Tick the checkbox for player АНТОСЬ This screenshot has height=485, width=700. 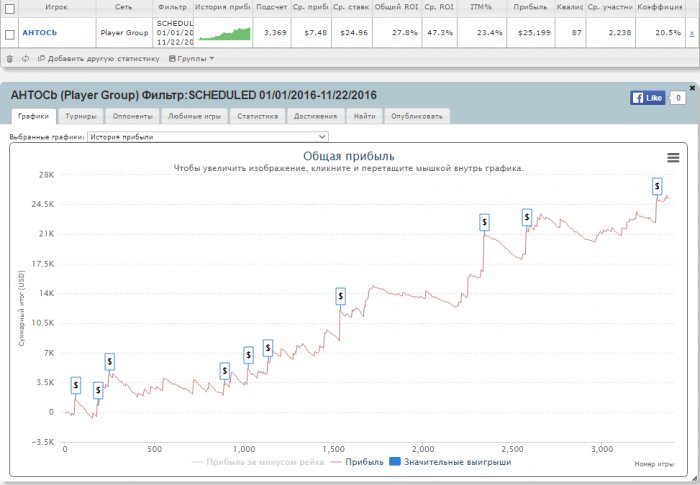[9, 33]
